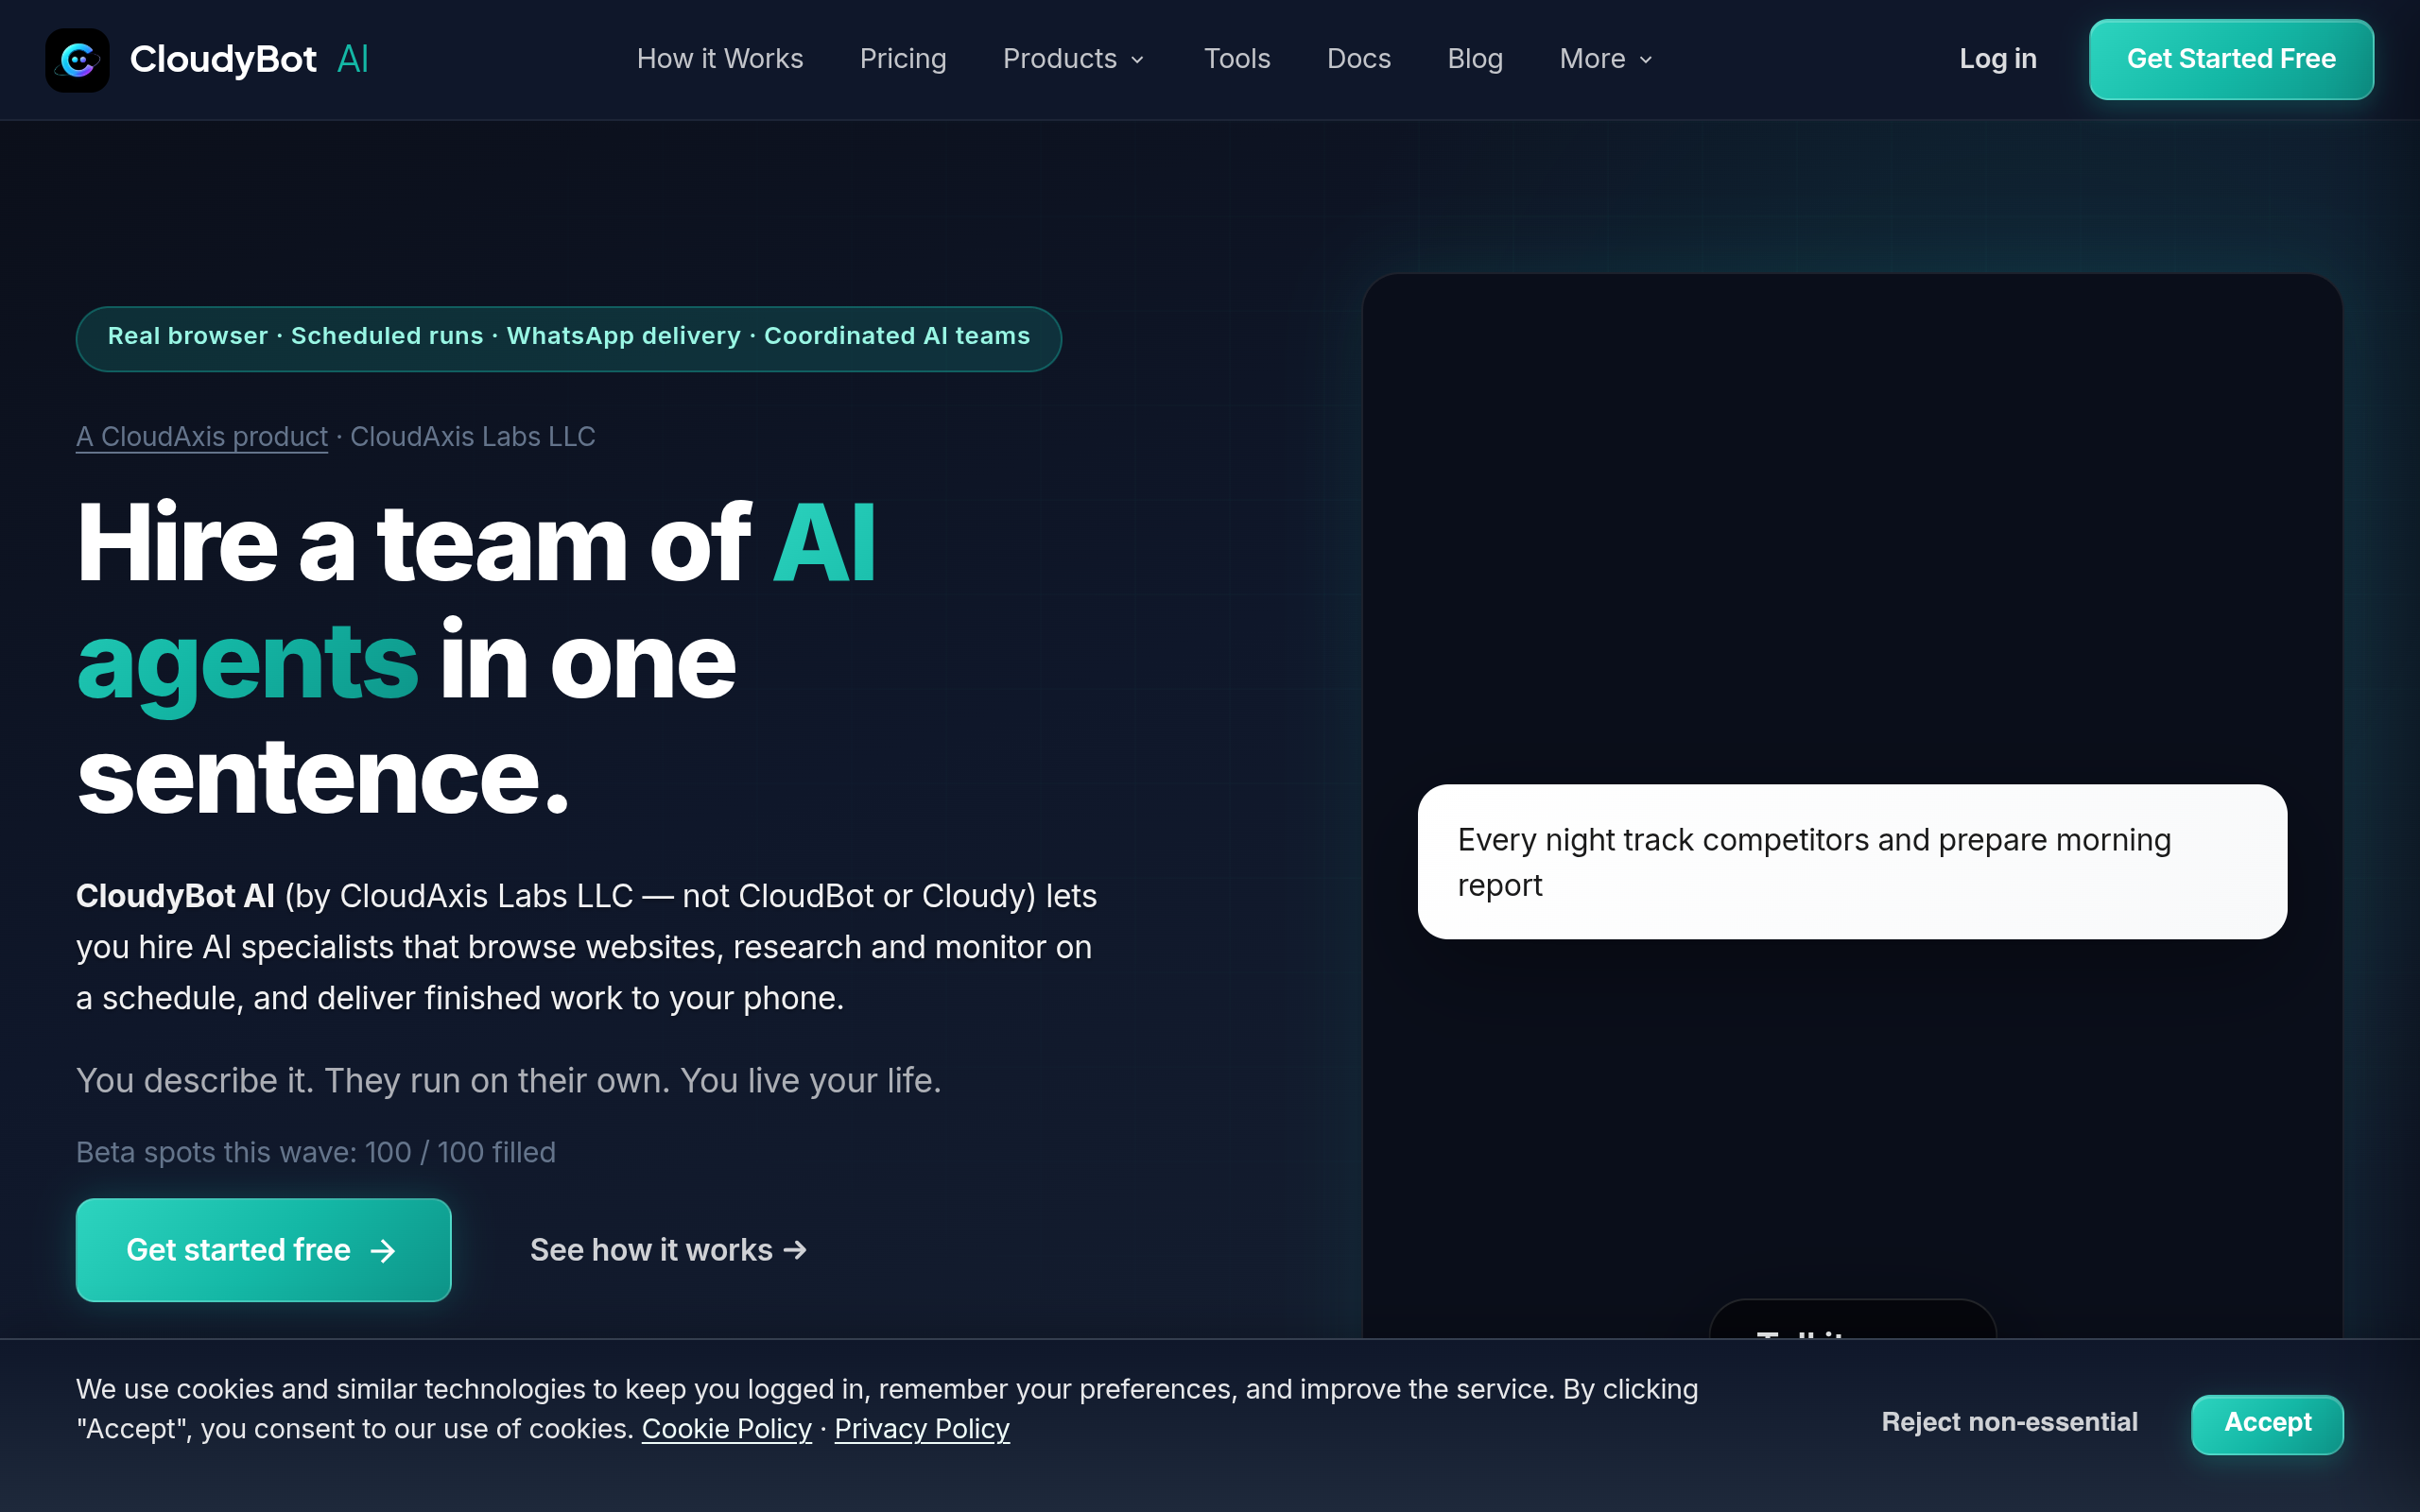Screen dimensions: 2420x1512
Task: Open the Docs nav link
Action: tap(1358, 59)
